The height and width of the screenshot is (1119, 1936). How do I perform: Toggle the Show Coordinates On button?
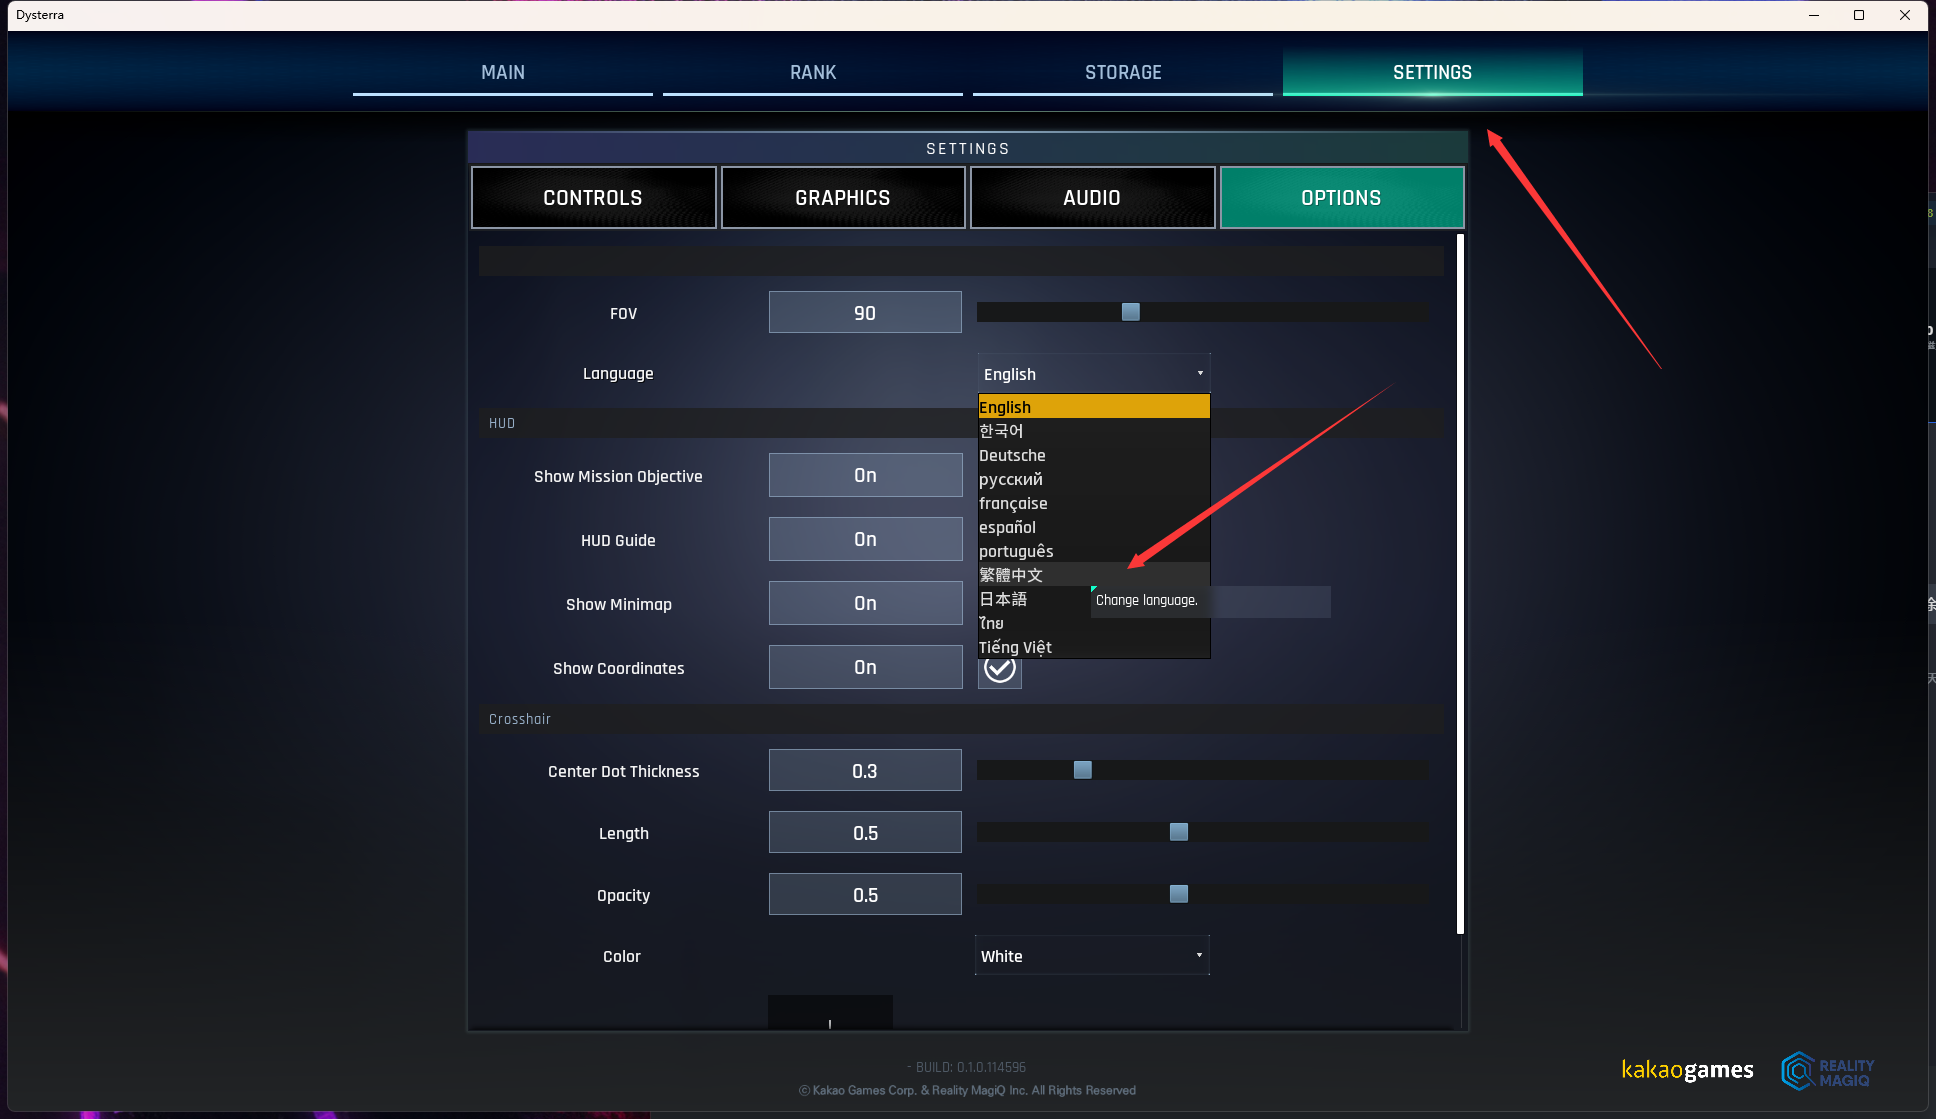click(x=865, y=667)
